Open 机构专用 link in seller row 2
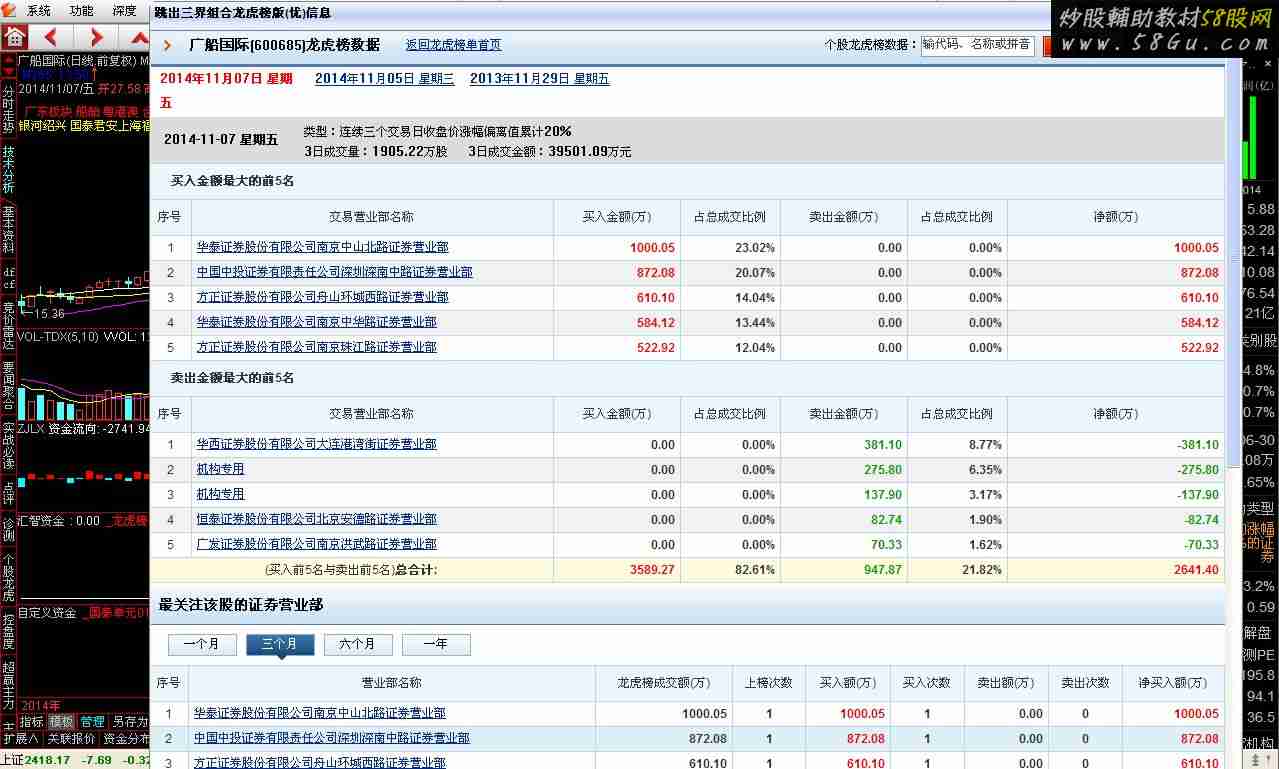Screen dimensions: 1279x769 (220, 469)
